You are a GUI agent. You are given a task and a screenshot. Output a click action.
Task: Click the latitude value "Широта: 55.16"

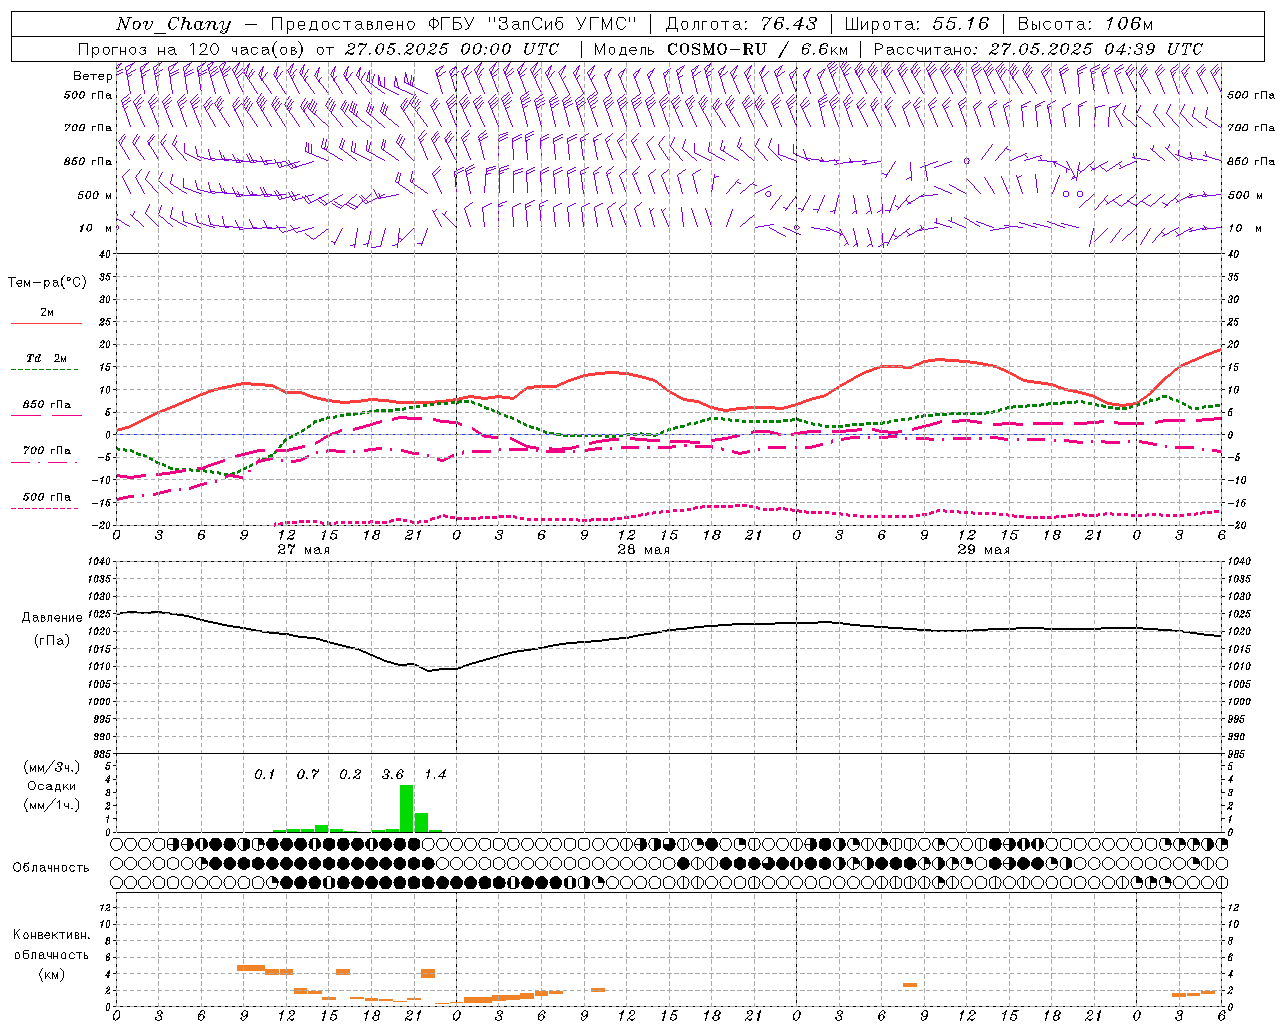click(917, 24)
